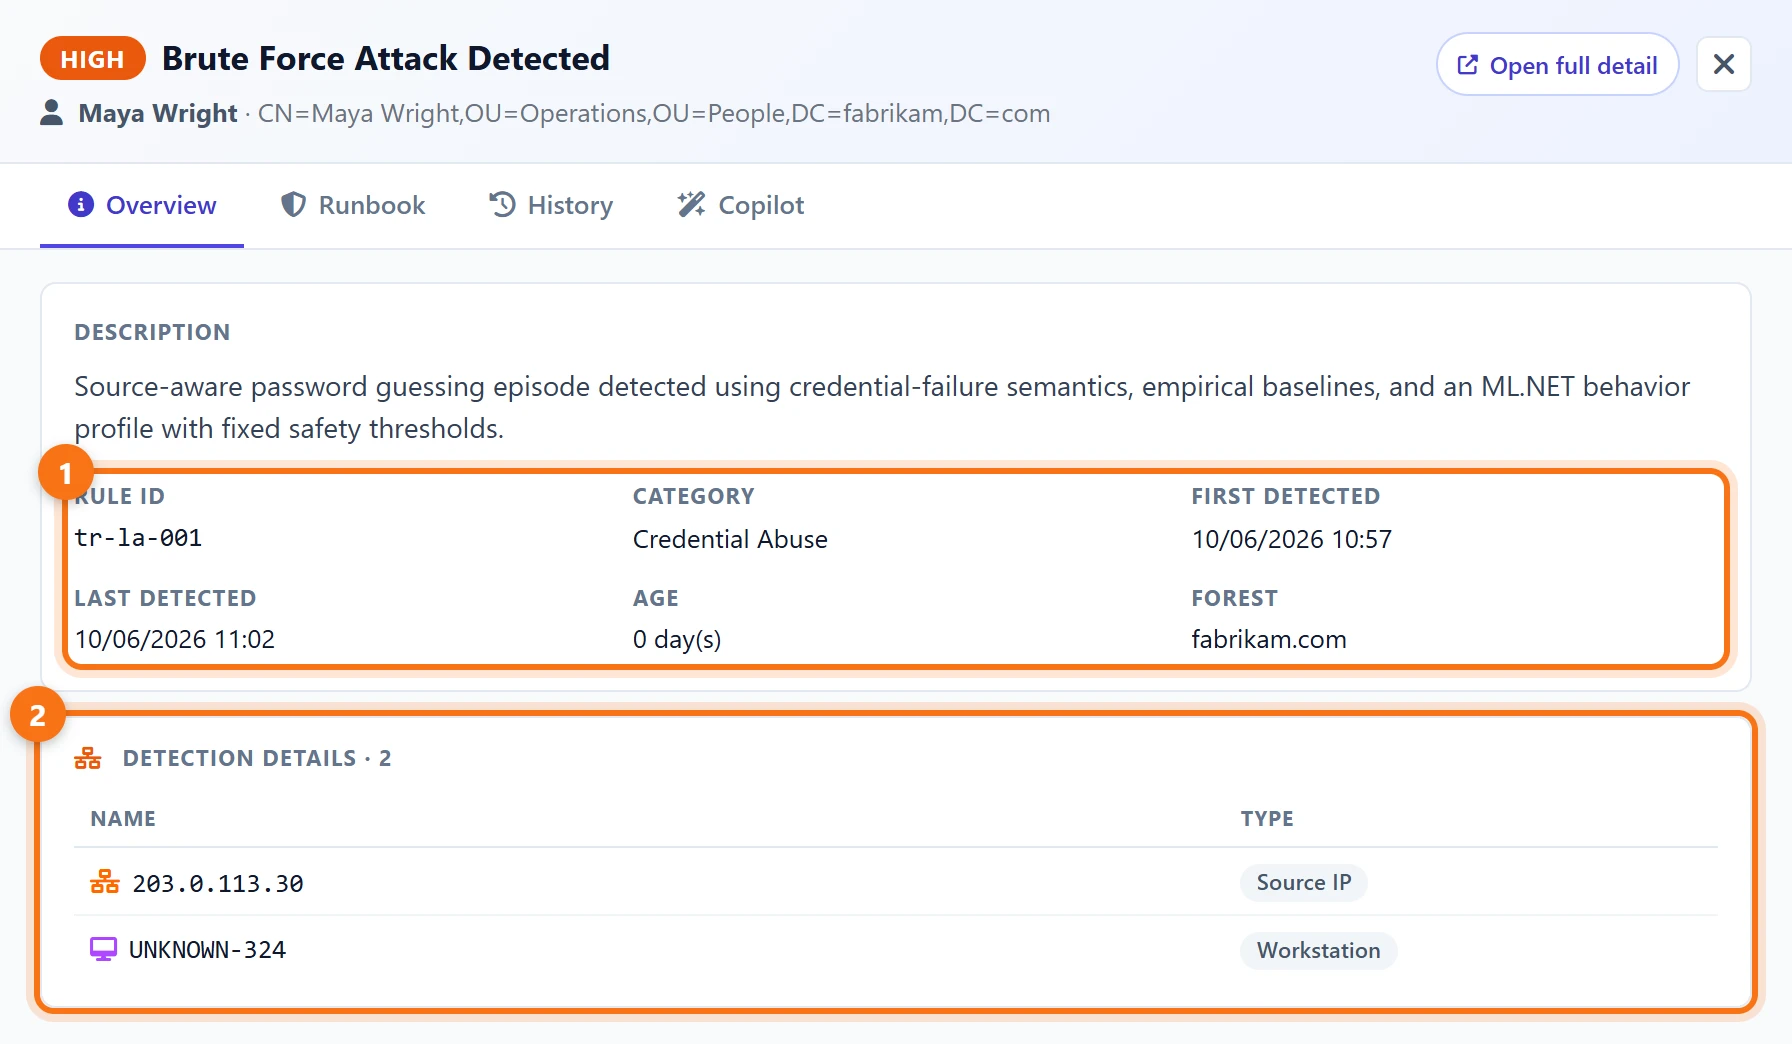The image size is (1792, 1044).
Task: Close the alert detail panel
Action: point(1724,65)
